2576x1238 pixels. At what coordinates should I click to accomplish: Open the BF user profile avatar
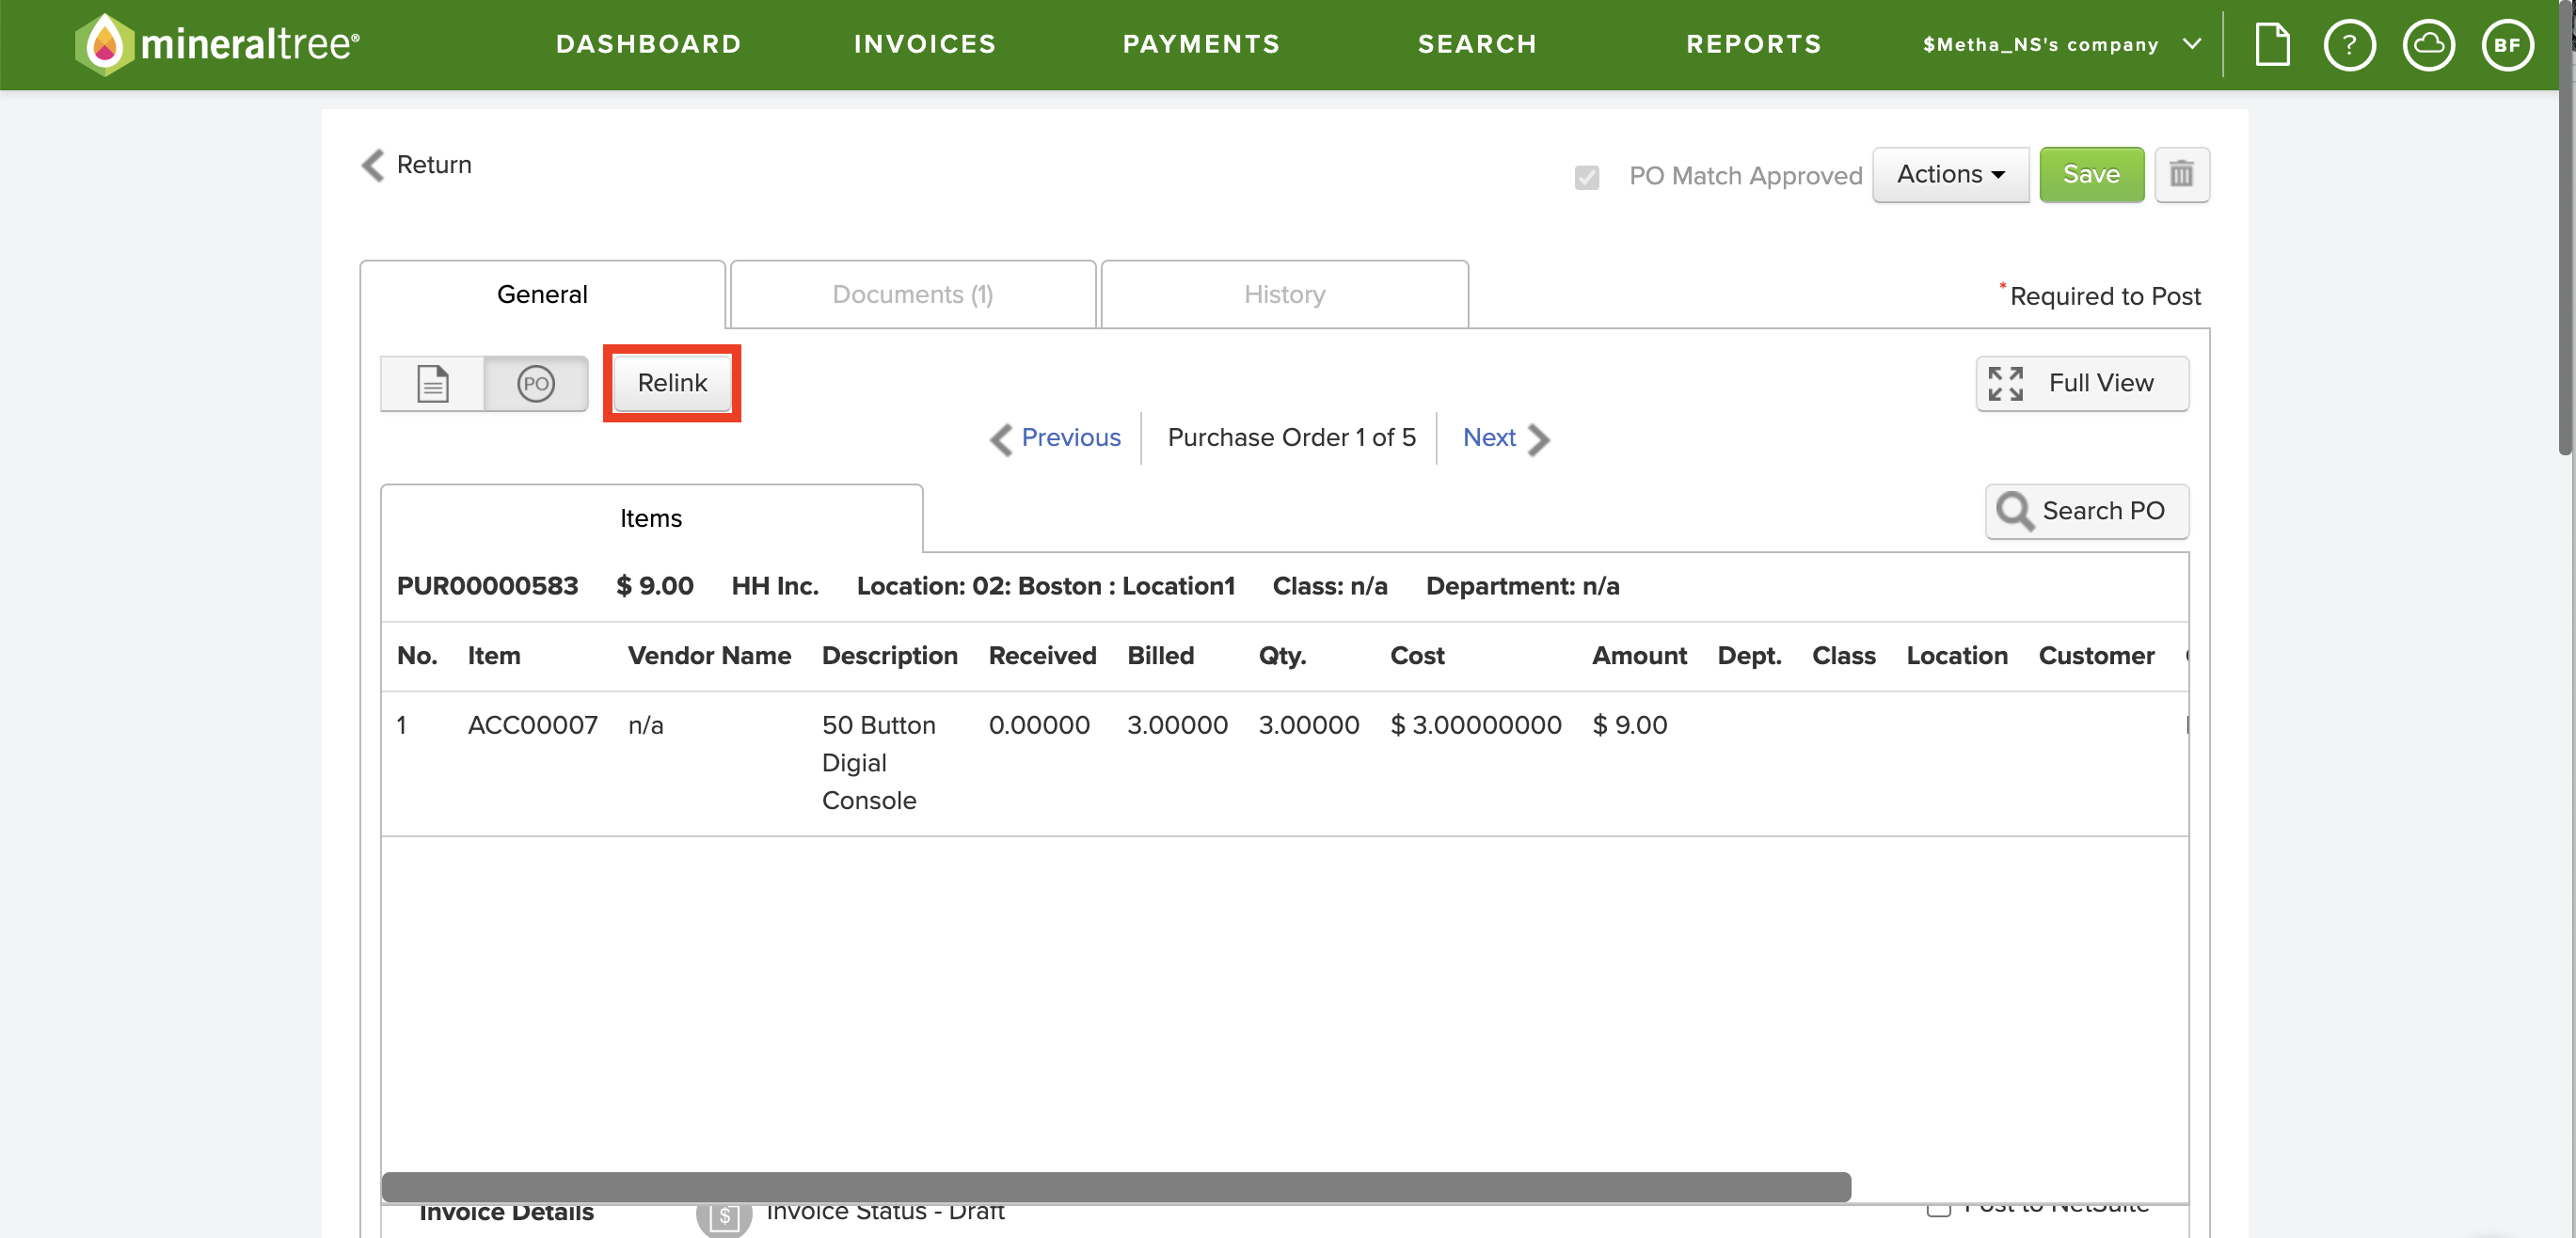(2507, 45)
